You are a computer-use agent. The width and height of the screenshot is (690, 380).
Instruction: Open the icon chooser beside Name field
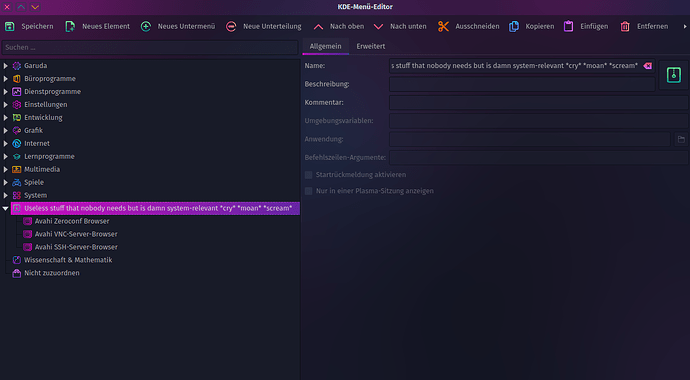coord(673,75)
